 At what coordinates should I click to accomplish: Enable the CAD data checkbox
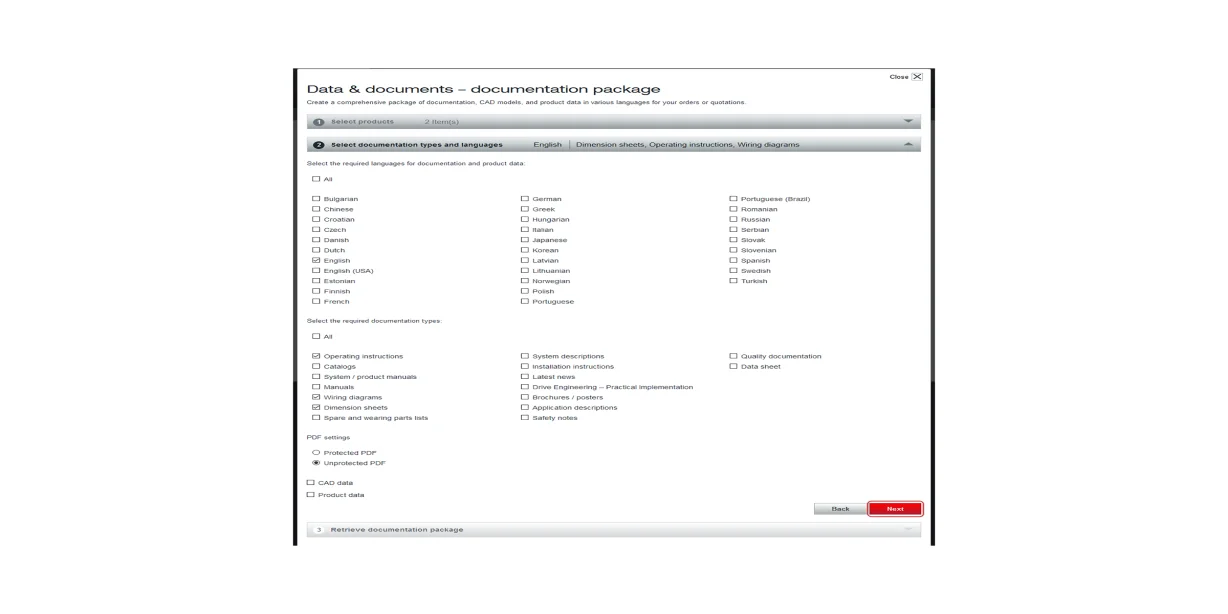(x=310, y=482)
